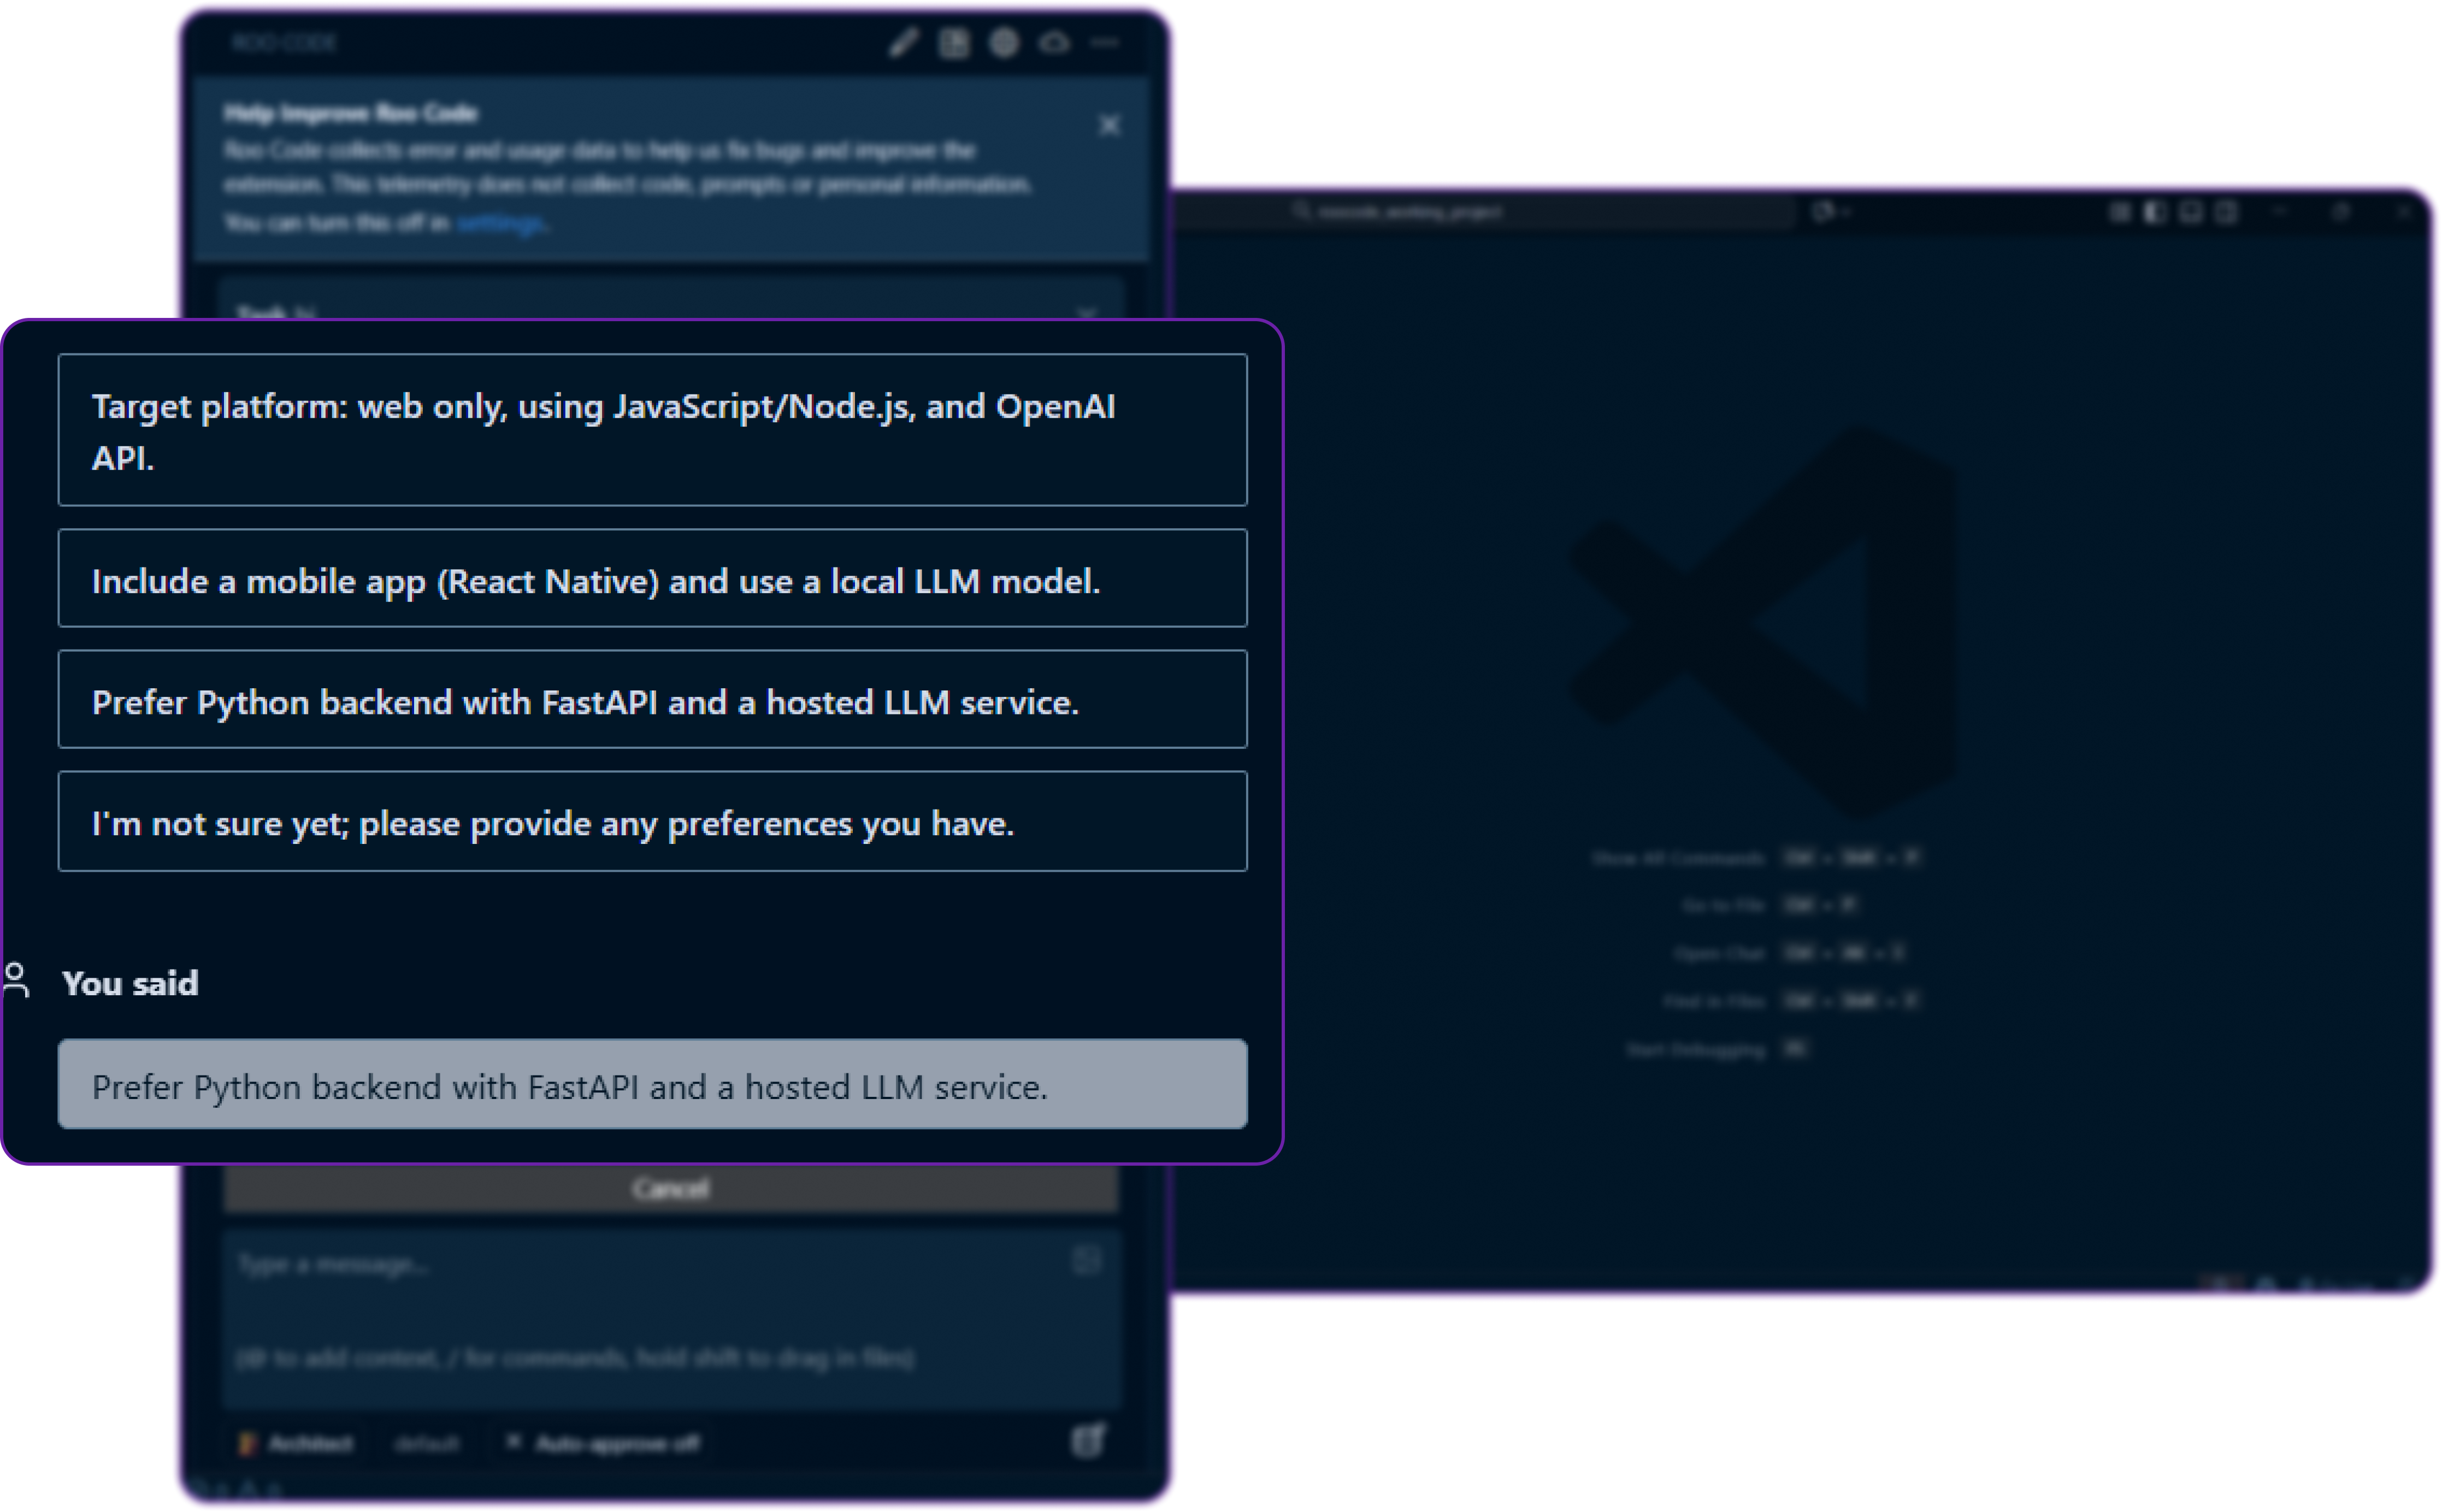Expand the Task header chevron
Image resolution: width=2442 pixels, height=1512 pixels.
(1087, 313)
